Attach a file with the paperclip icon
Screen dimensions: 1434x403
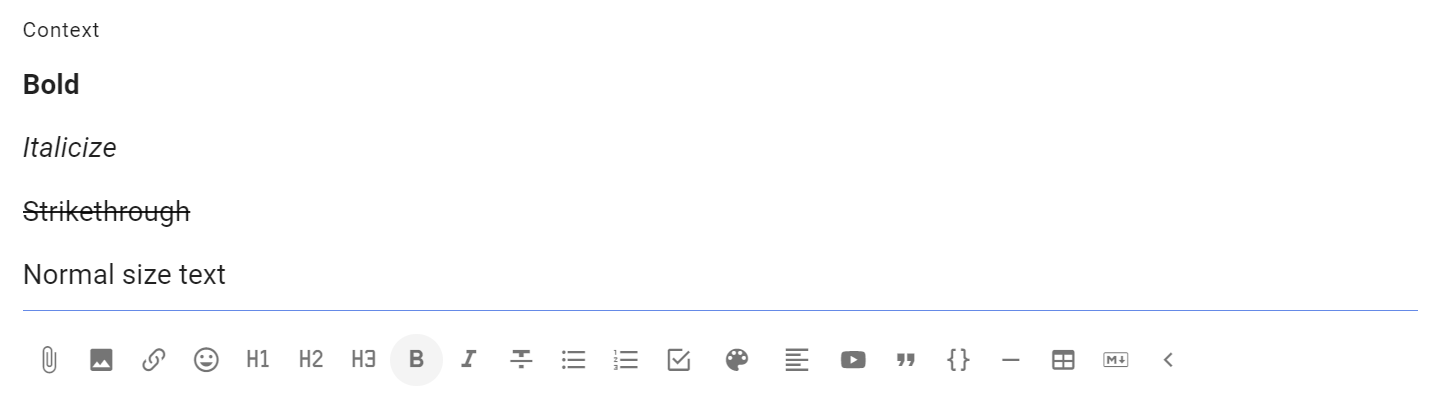coord(48,360)
